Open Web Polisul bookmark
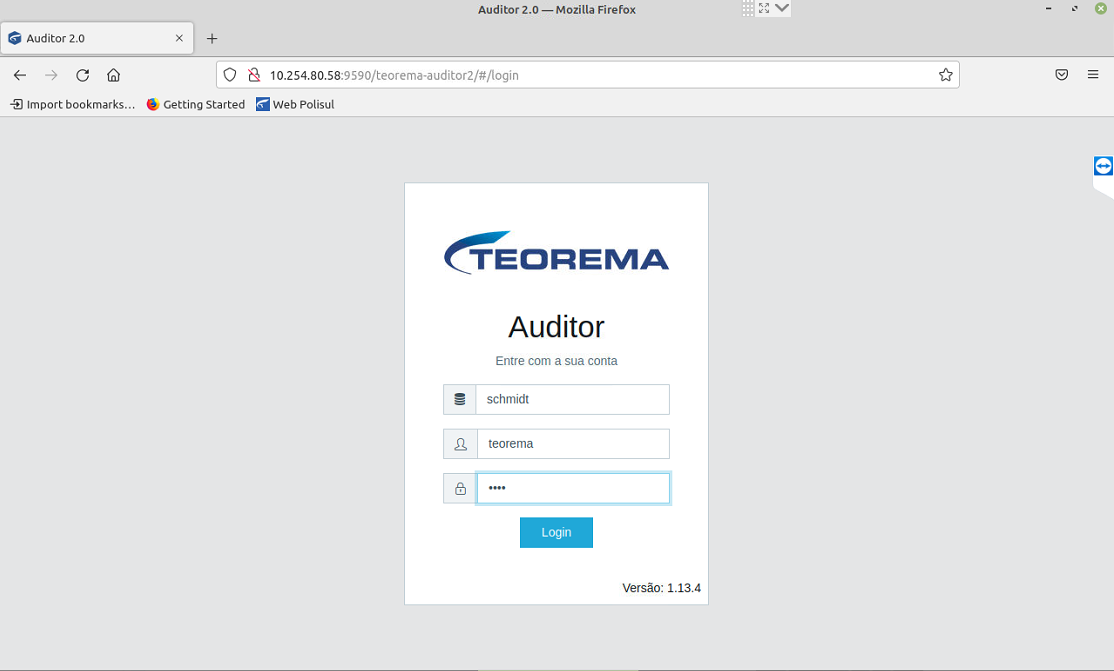Viewport: 1114px width, 671px height. [295, 104]
